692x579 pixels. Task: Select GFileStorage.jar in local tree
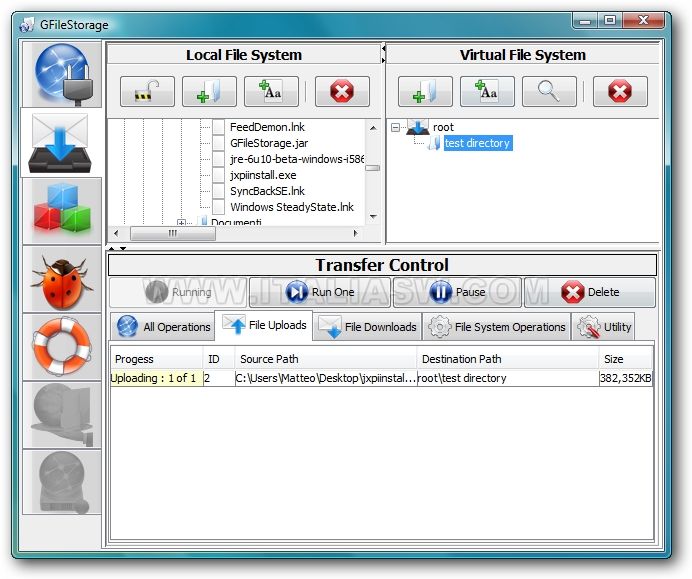tap(269, 143)
